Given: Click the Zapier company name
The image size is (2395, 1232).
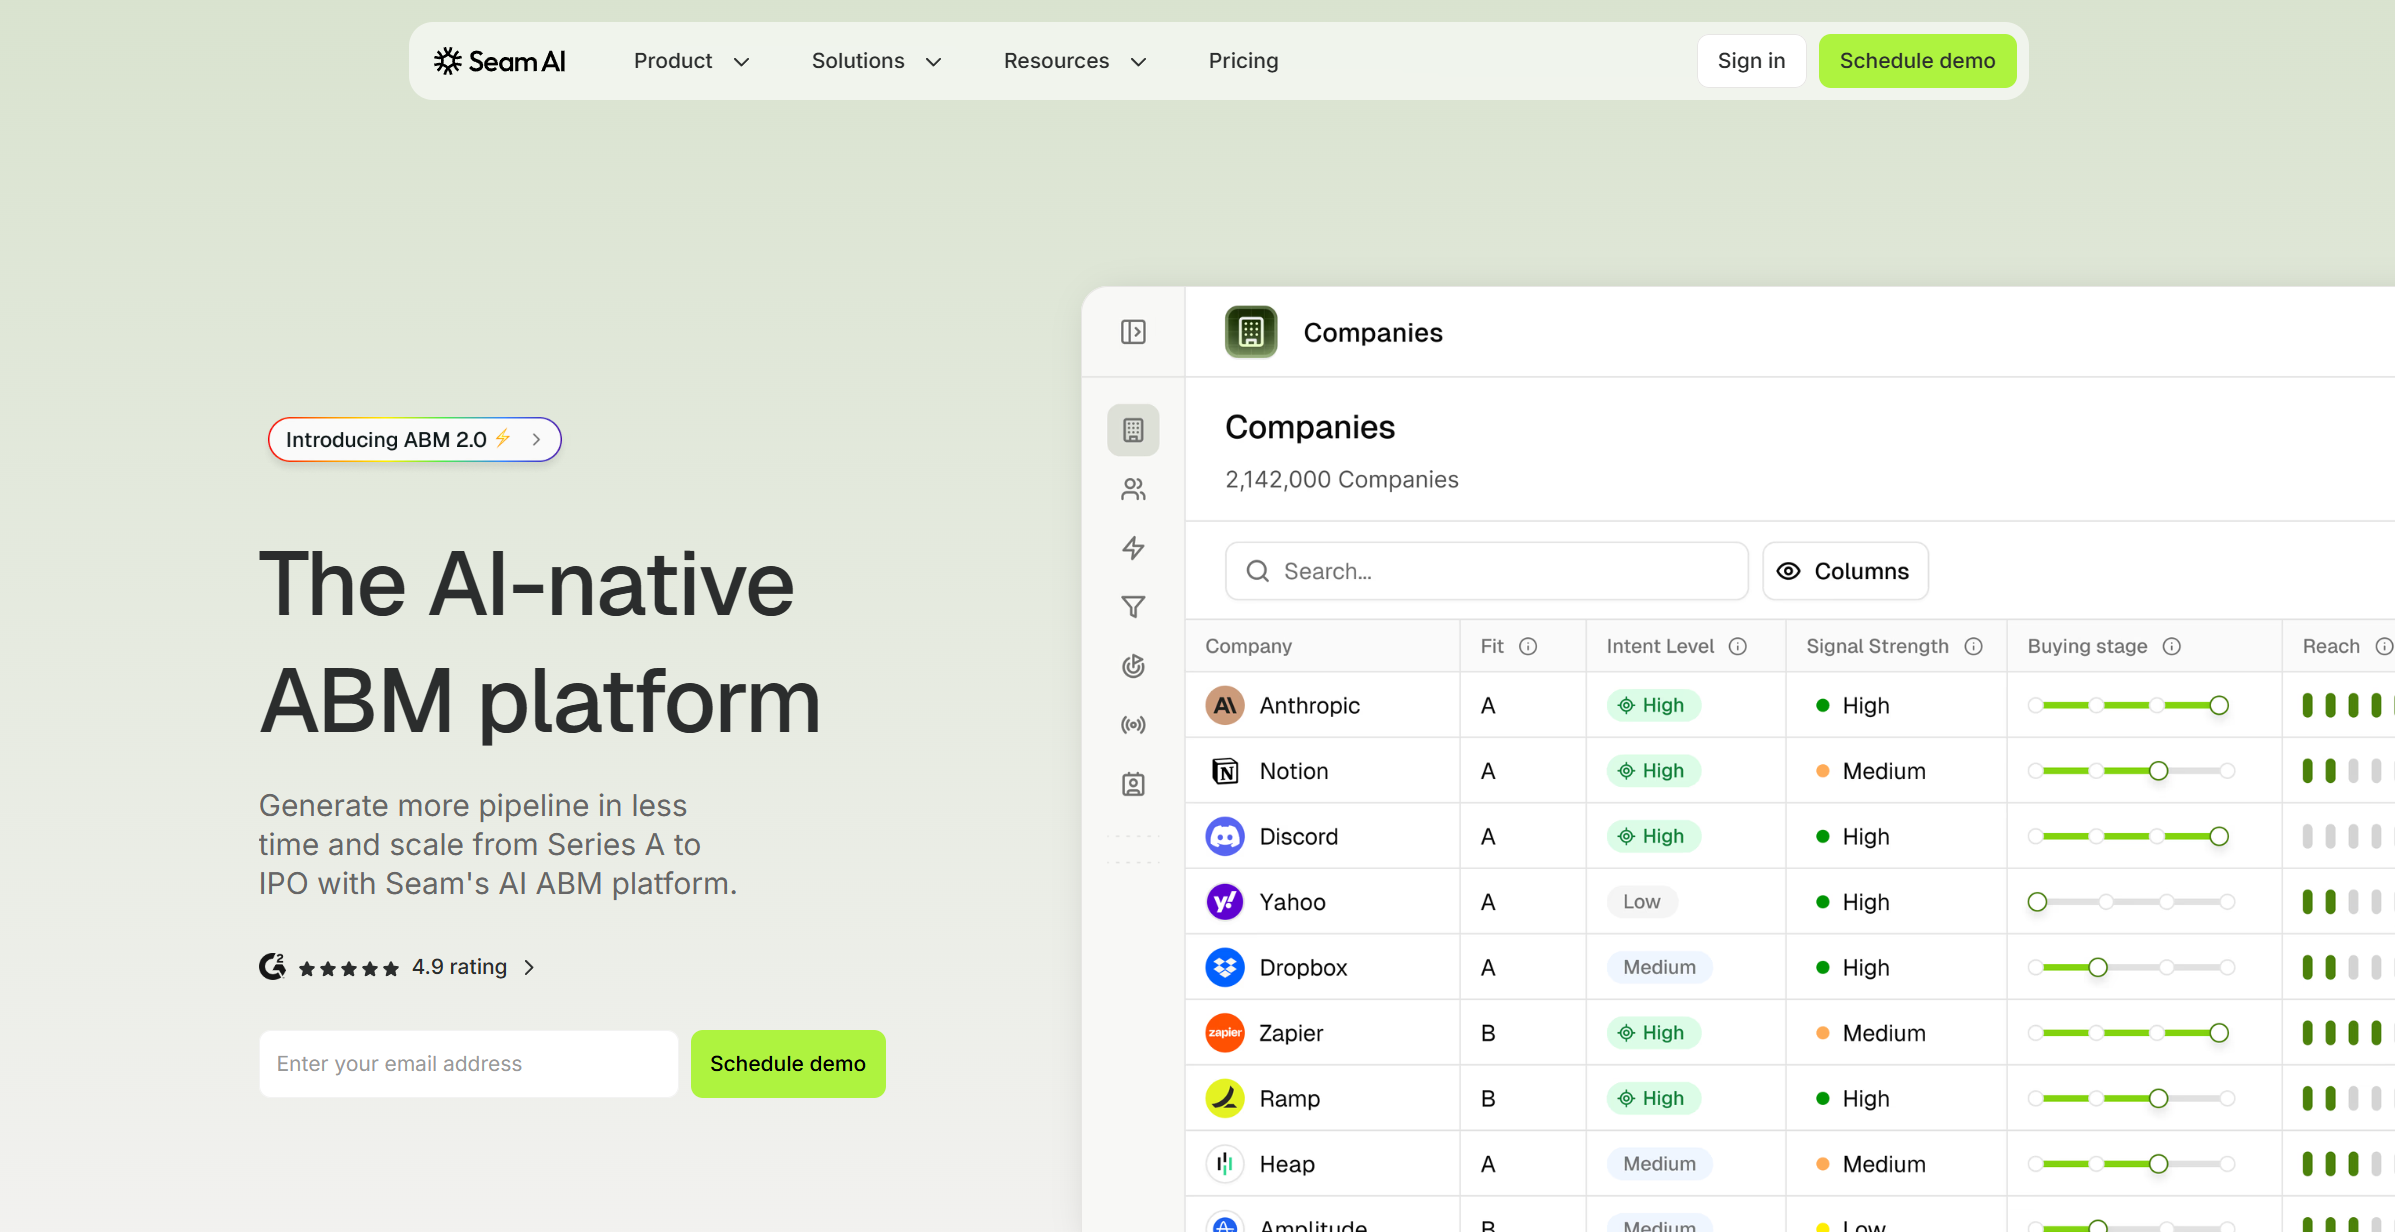Looking at the screenshot, I should pos(1291,1033).
